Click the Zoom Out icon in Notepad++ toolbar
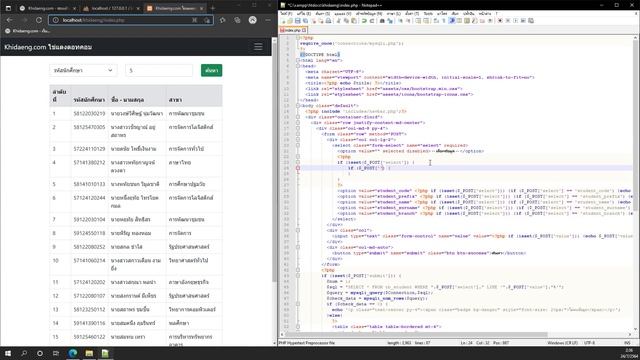 pos(408,21)
